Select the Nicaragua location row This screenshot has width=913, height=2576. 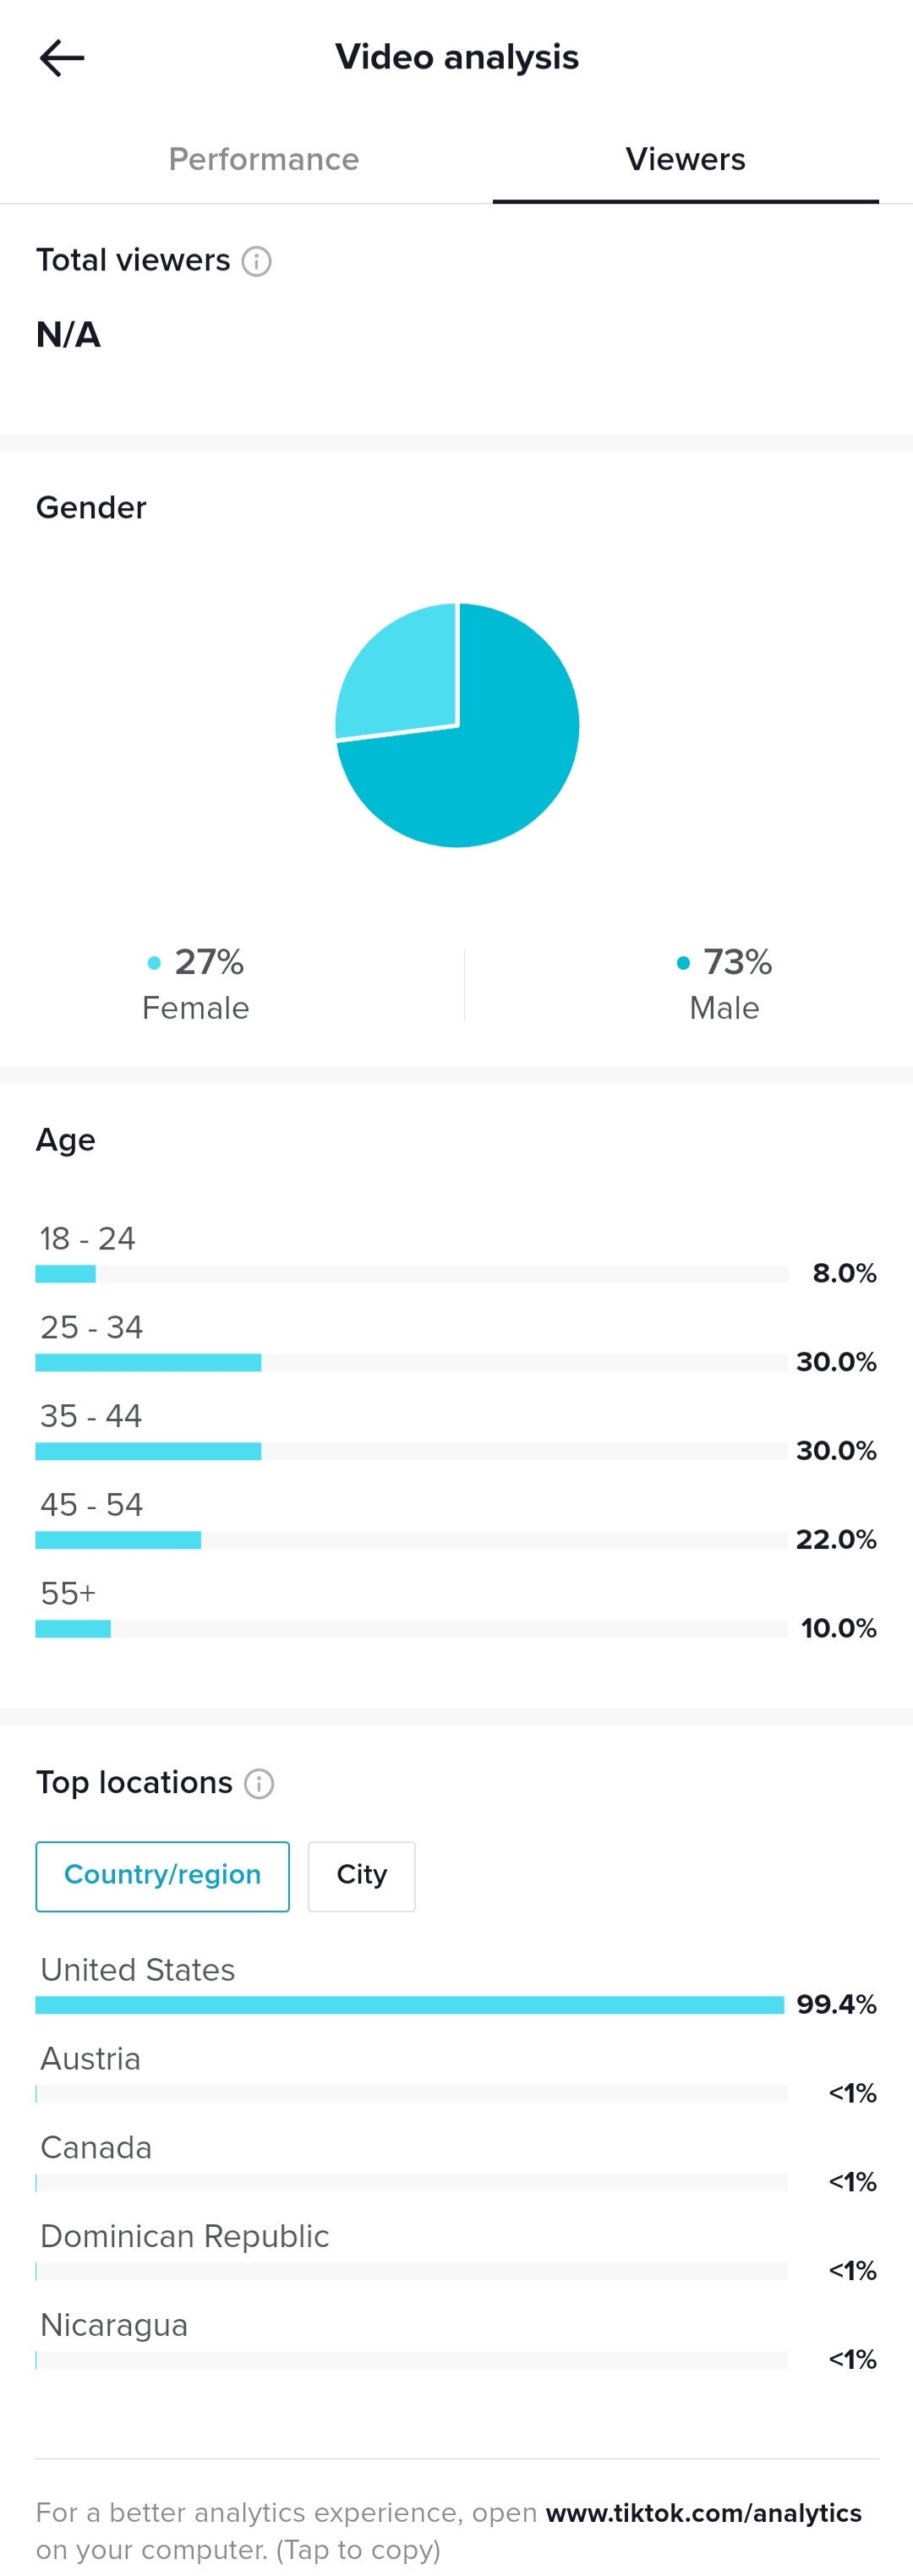tap(456, 2342)
